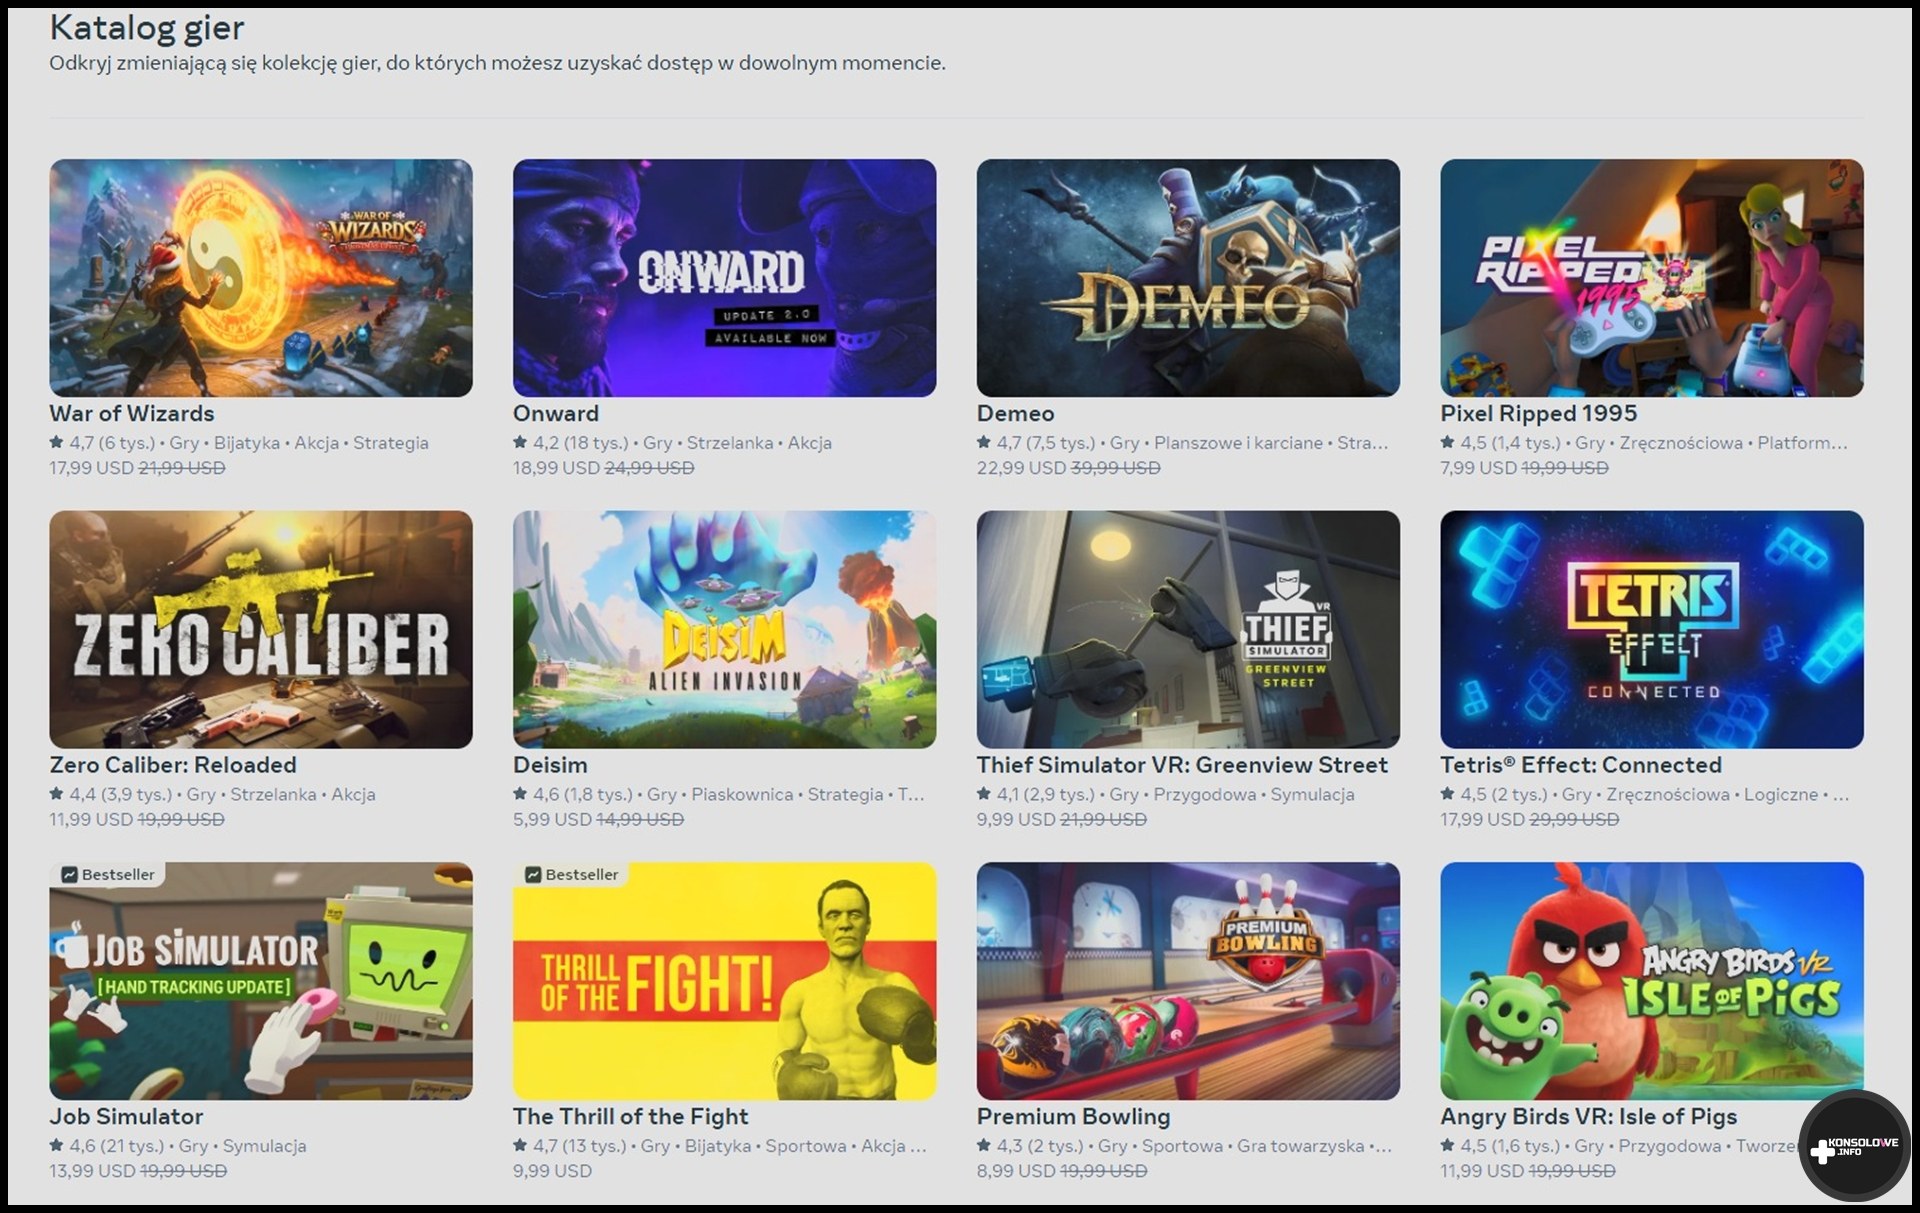The image size is (1920, 1213).
Task: Open the Thief Simulator VR cover art
Action: click(x=1188, y=629)
